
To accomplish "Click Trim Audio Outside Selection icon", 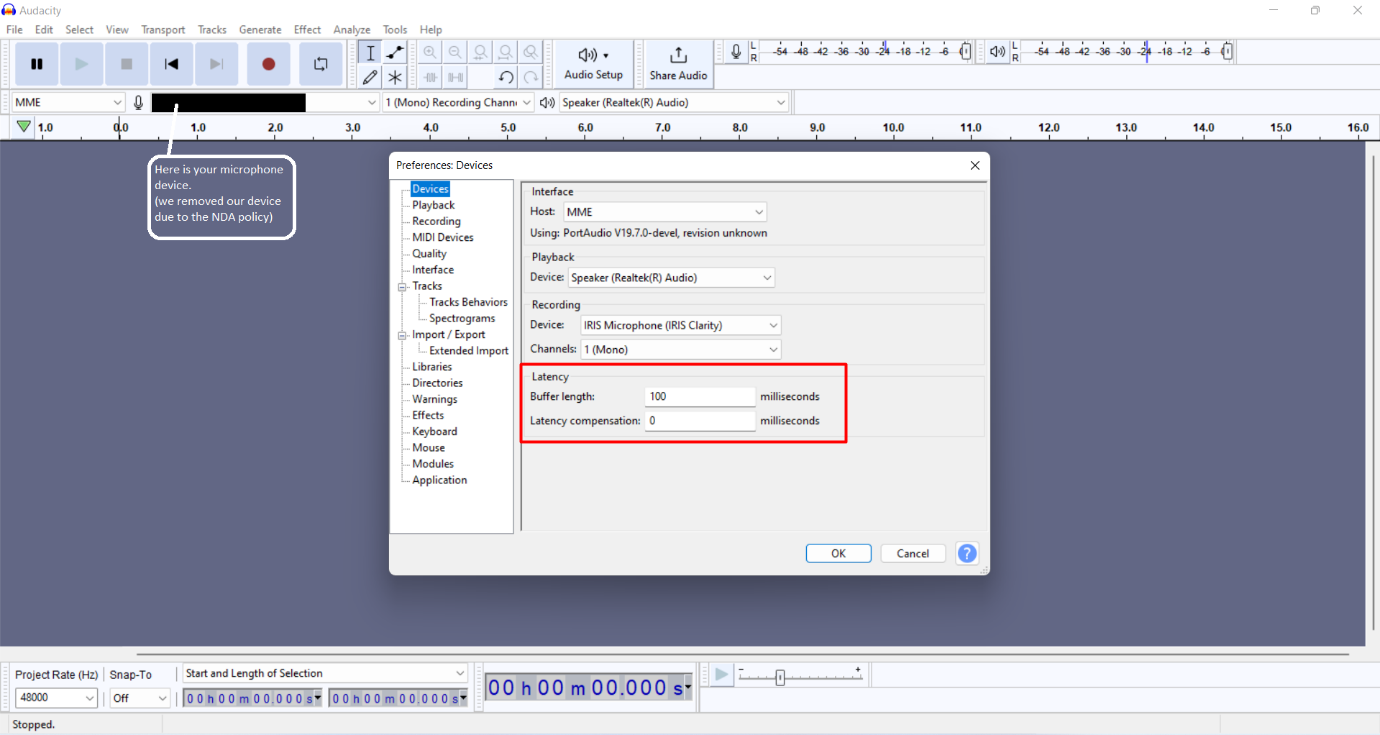I will pyautogui.click(x=430, y=77).
